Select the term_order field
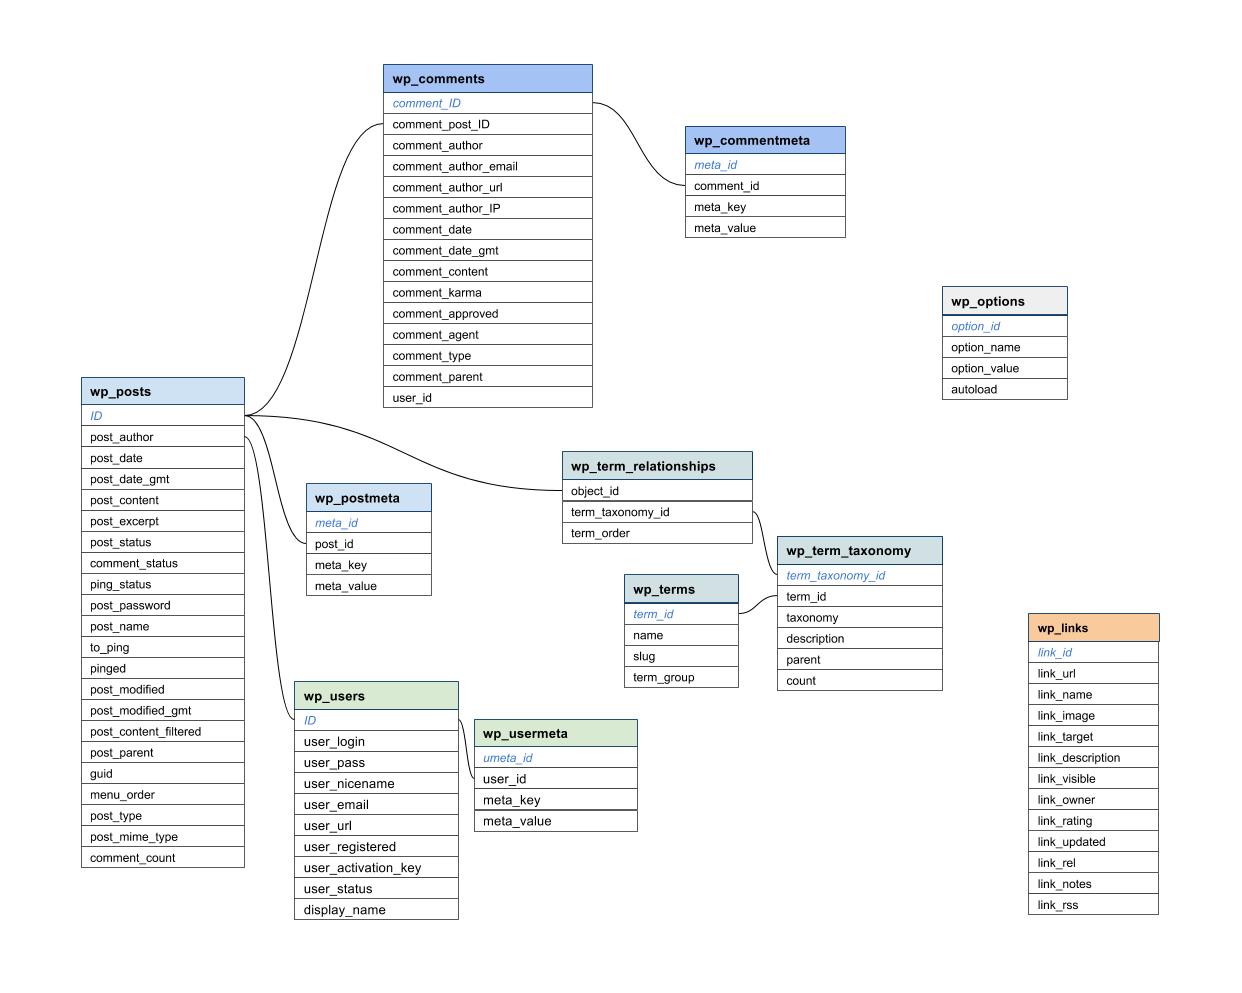1242x993 pixels. pos(657,533)
